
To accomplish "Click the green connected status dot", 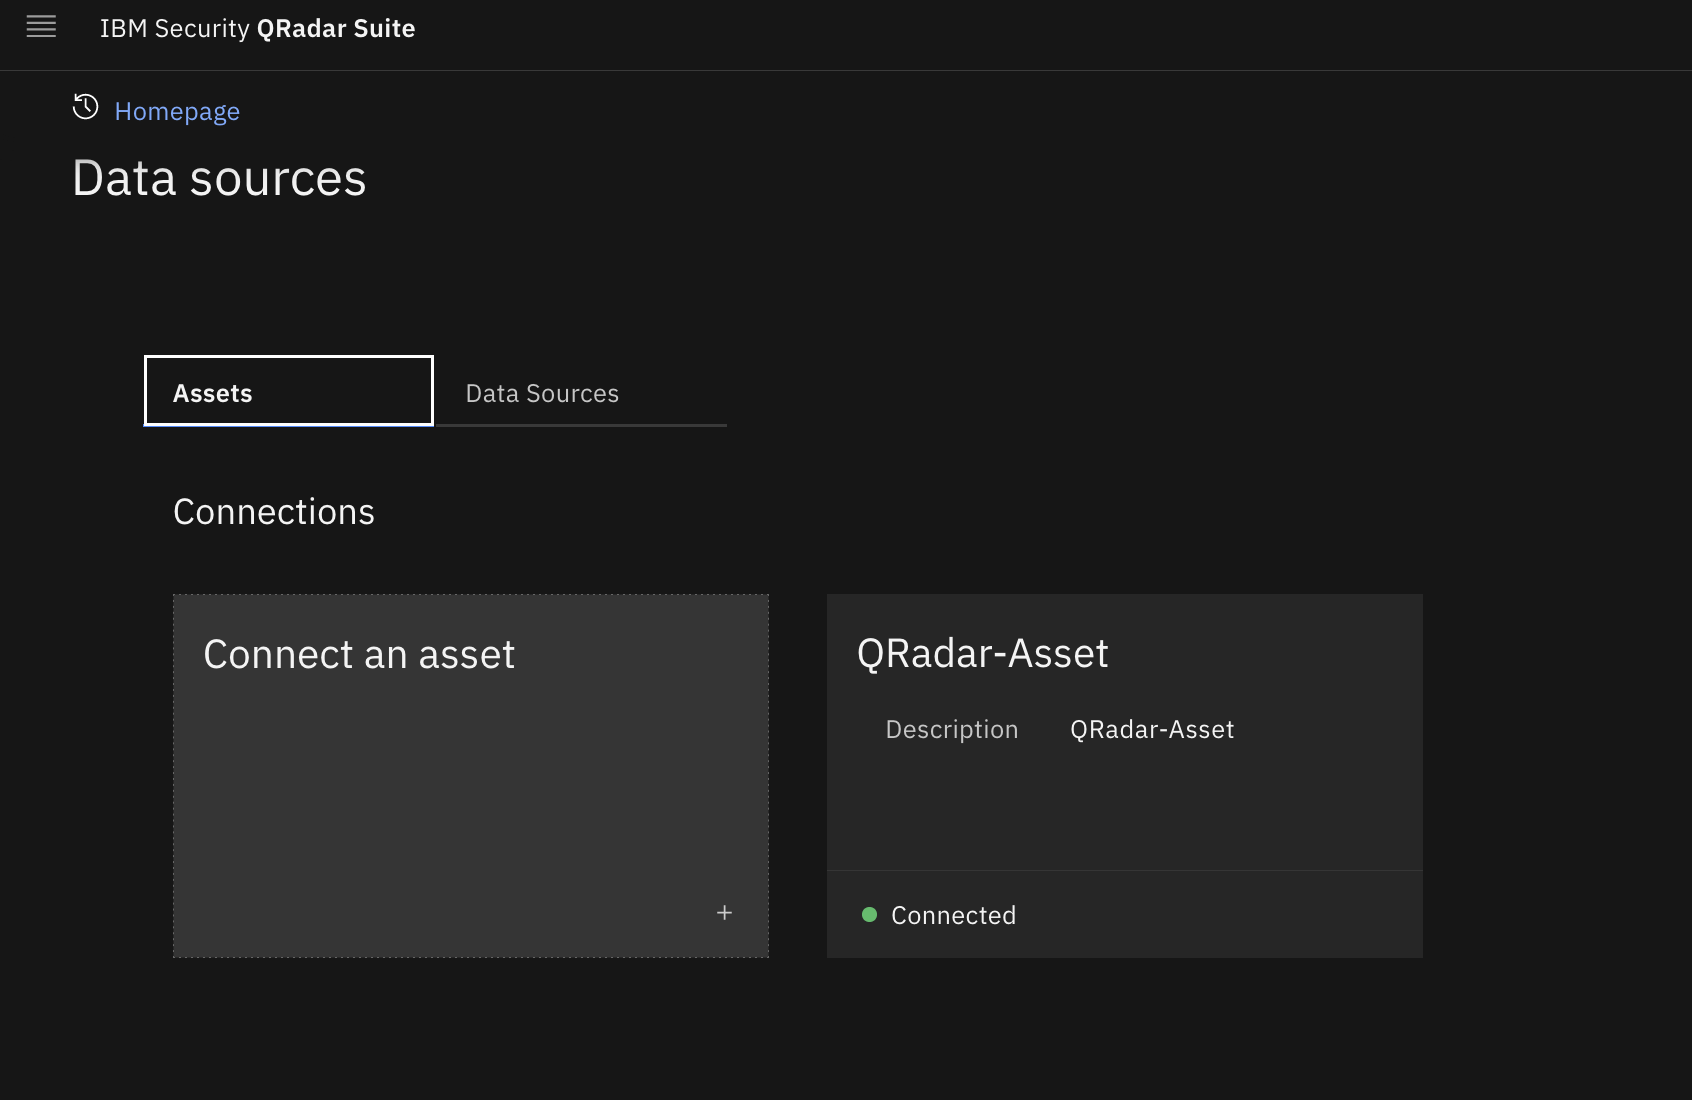I will [869, 914].
